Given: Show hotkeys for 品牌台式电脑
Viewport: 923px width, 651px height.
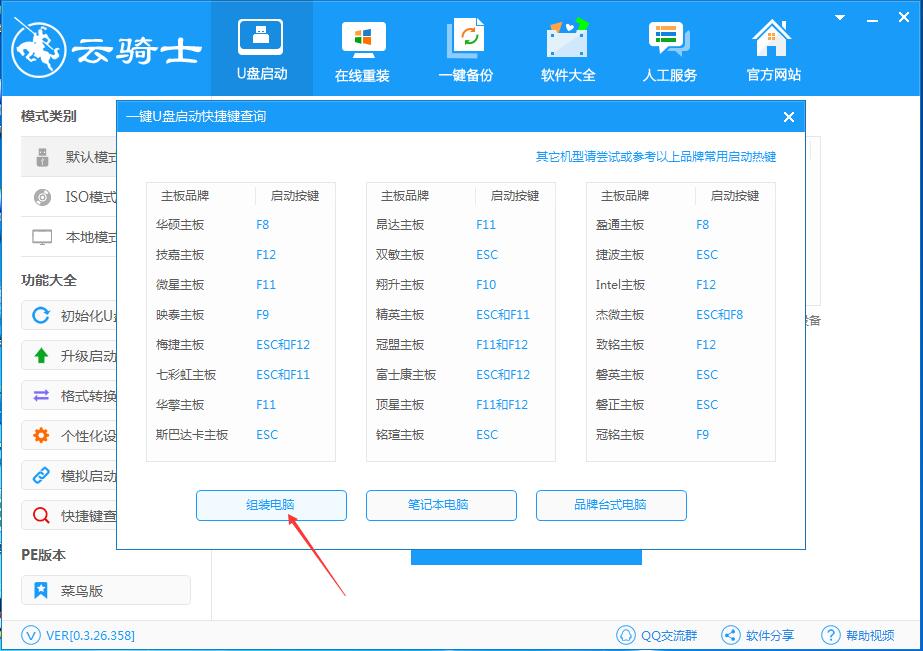Looking at the screenshot, I should [x=611, y=505].
